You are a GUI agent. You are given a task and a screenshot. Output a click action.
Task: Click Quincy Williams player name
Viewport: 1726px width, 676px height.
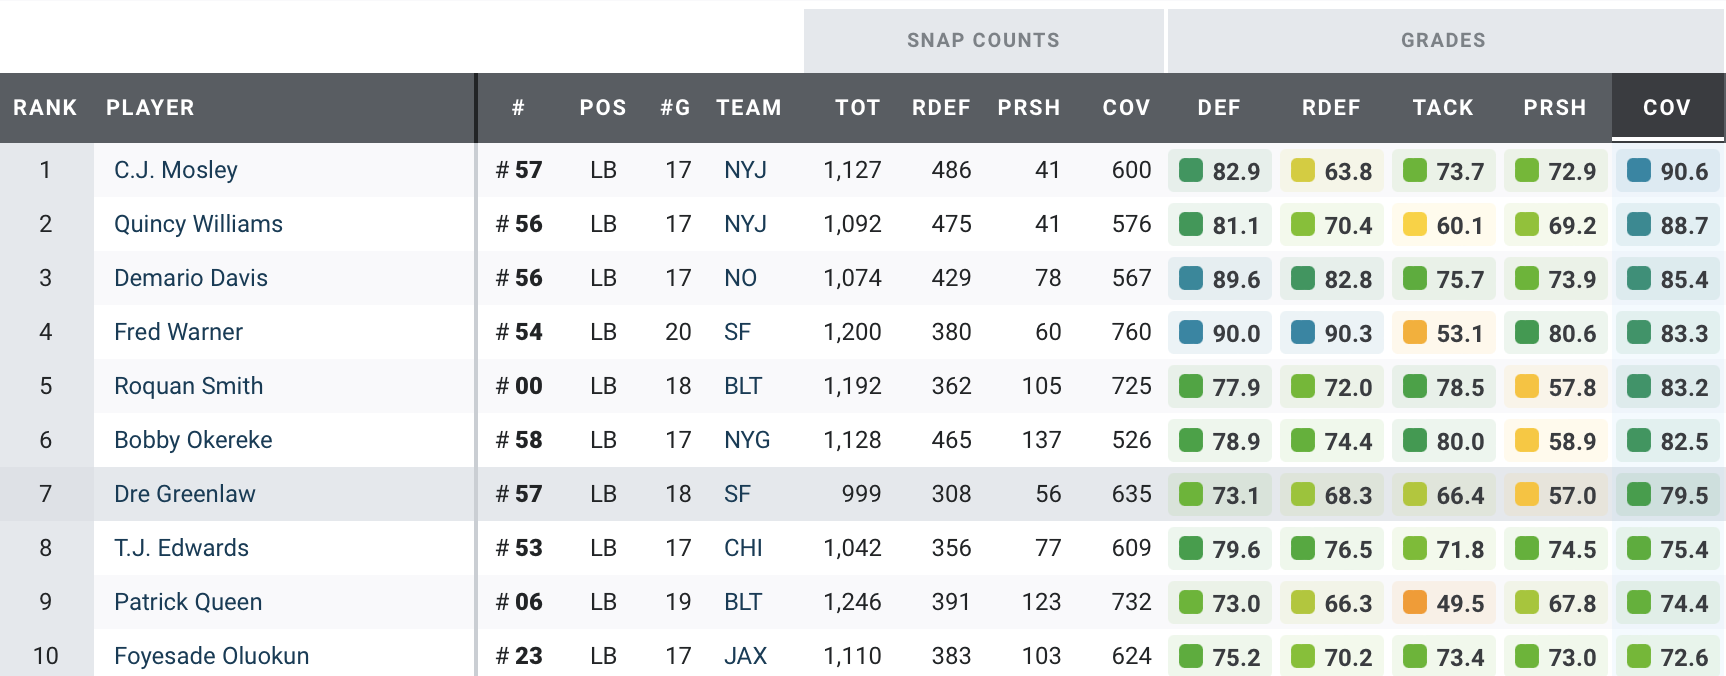pos(198,224)
